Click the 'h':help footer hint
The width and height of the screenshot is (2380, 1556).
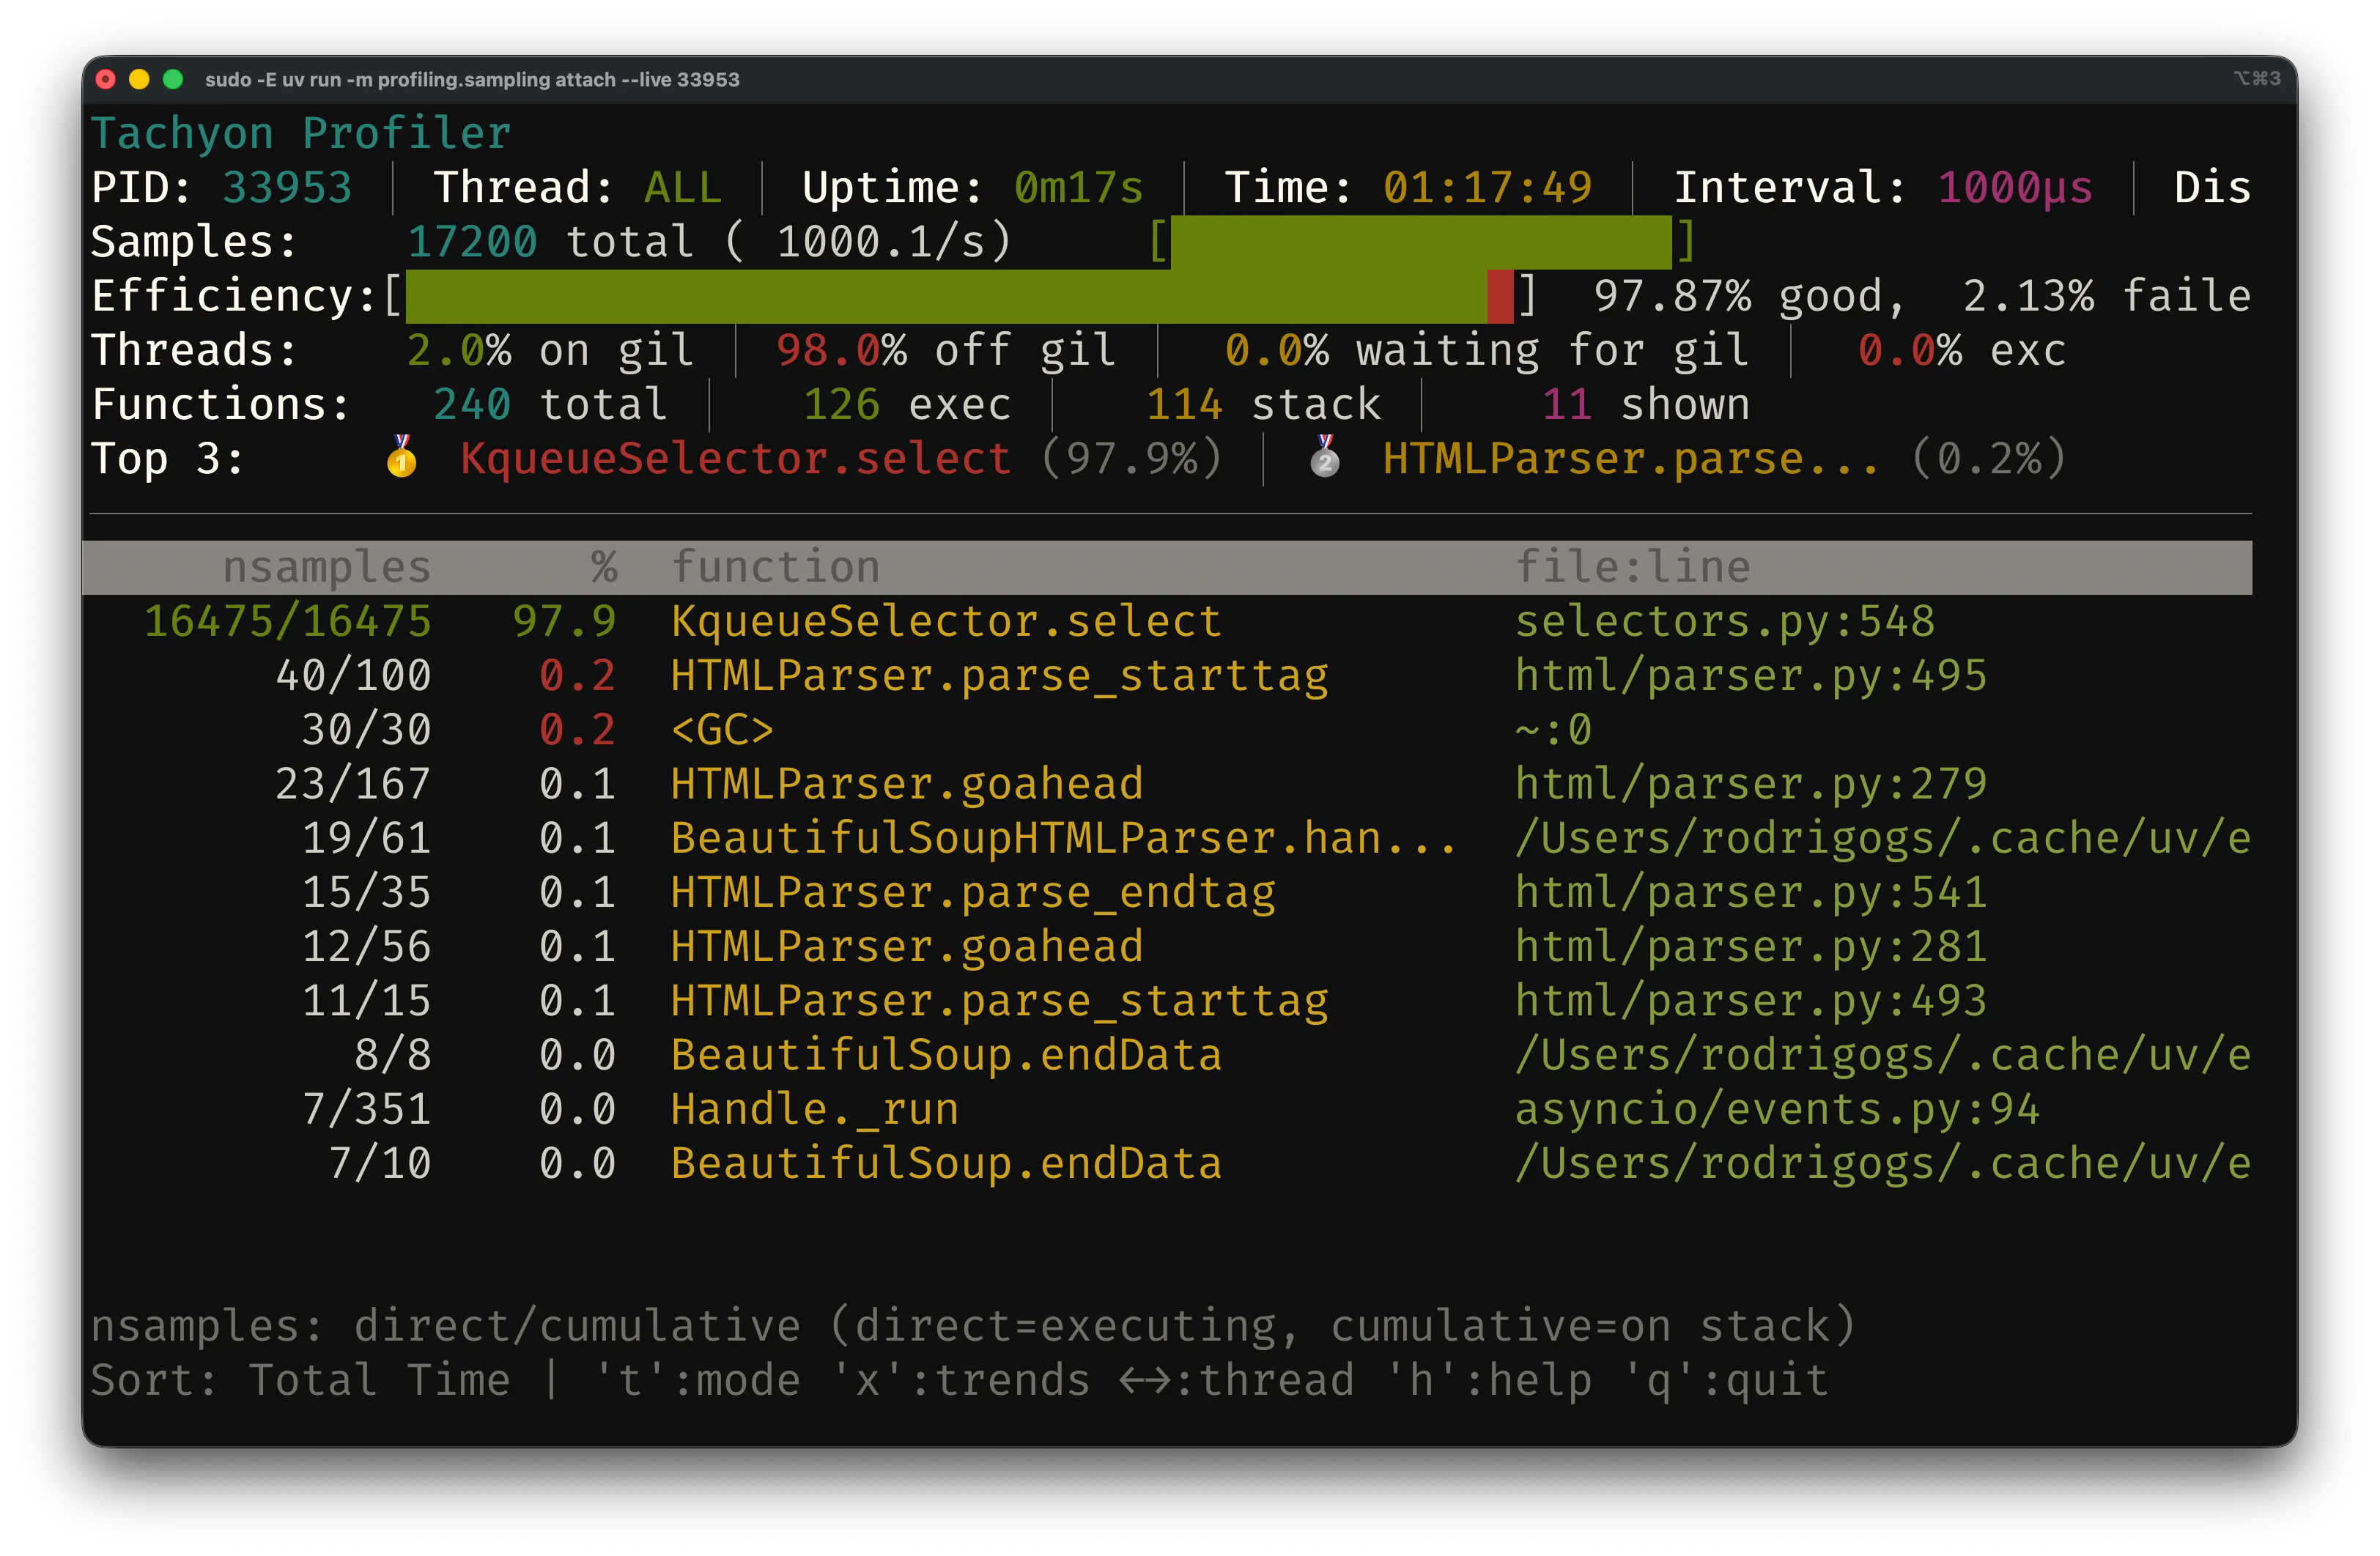[1489, 1380]
